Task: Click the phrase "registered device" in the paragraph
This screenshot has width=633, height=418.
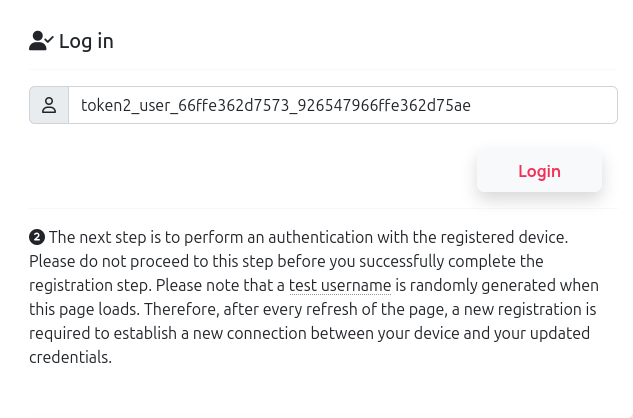Action: coord(502,237)
